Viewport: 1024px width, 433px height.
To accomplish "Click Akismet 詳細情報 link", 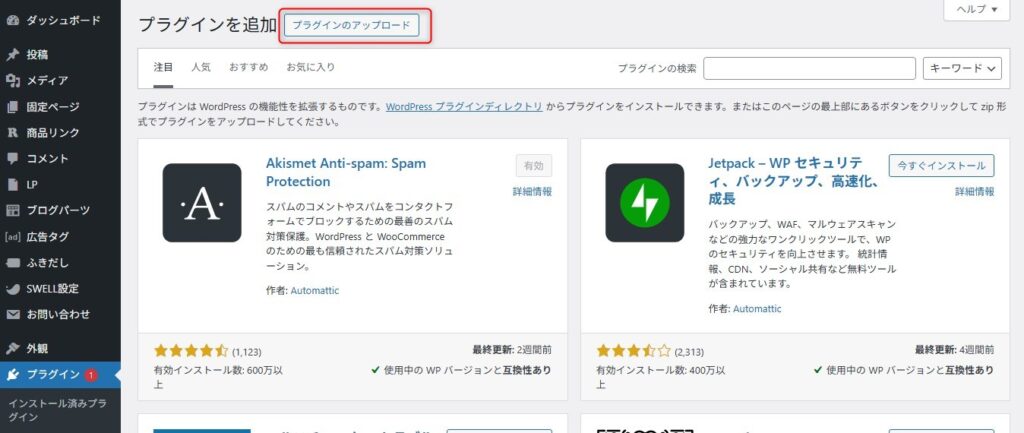I will 532,191.
